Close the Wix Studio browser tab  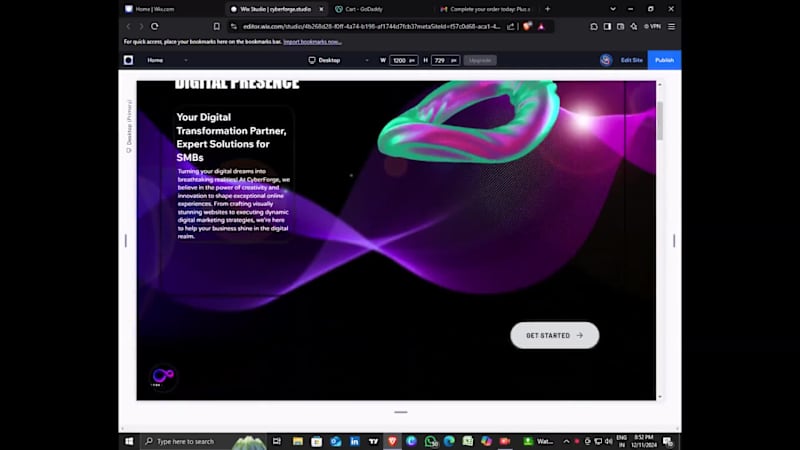tap(321, 9)
